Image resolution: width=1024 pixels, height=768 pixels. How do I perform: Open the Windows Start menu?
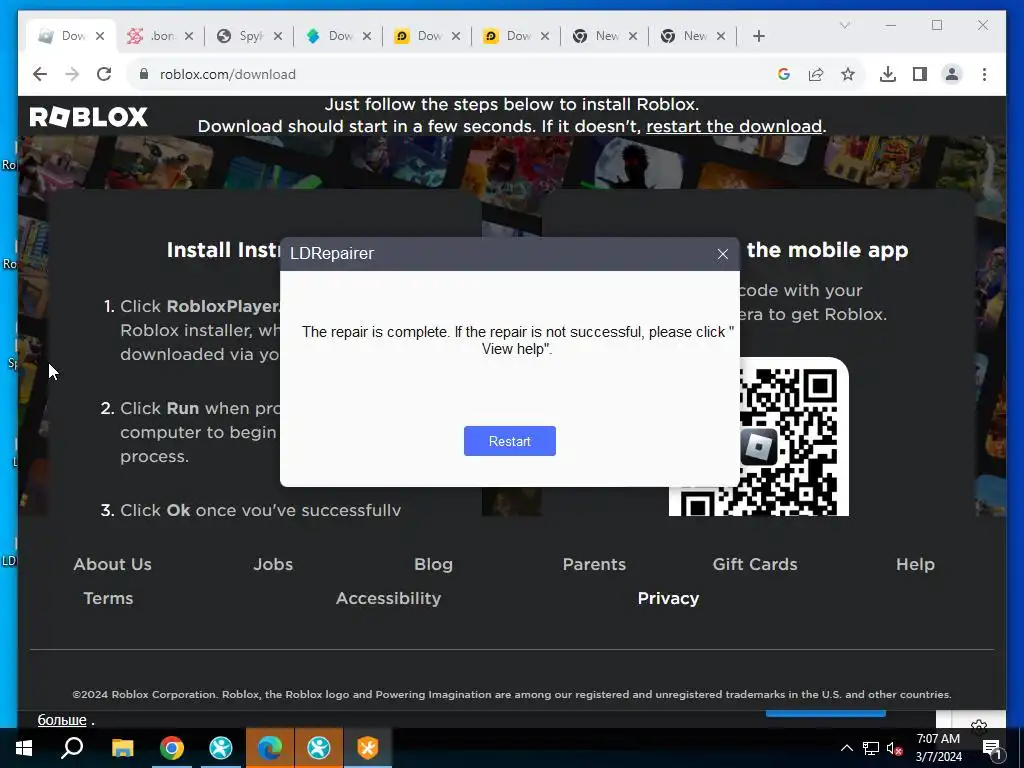[24, 748]
